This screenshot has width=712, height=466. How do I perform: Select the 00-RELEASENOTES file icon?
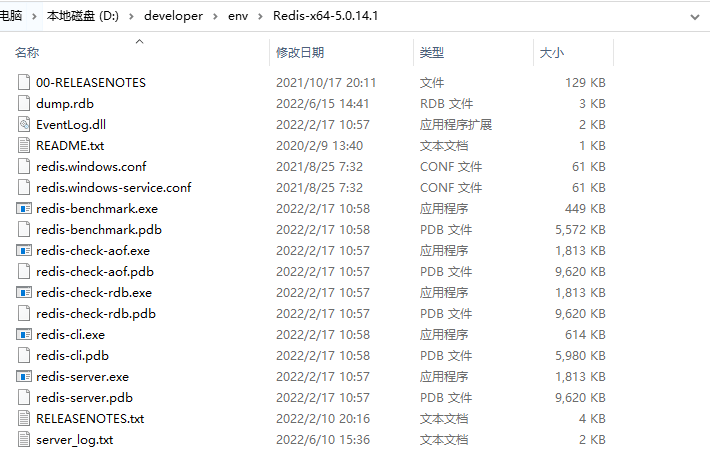click(24, 82)
